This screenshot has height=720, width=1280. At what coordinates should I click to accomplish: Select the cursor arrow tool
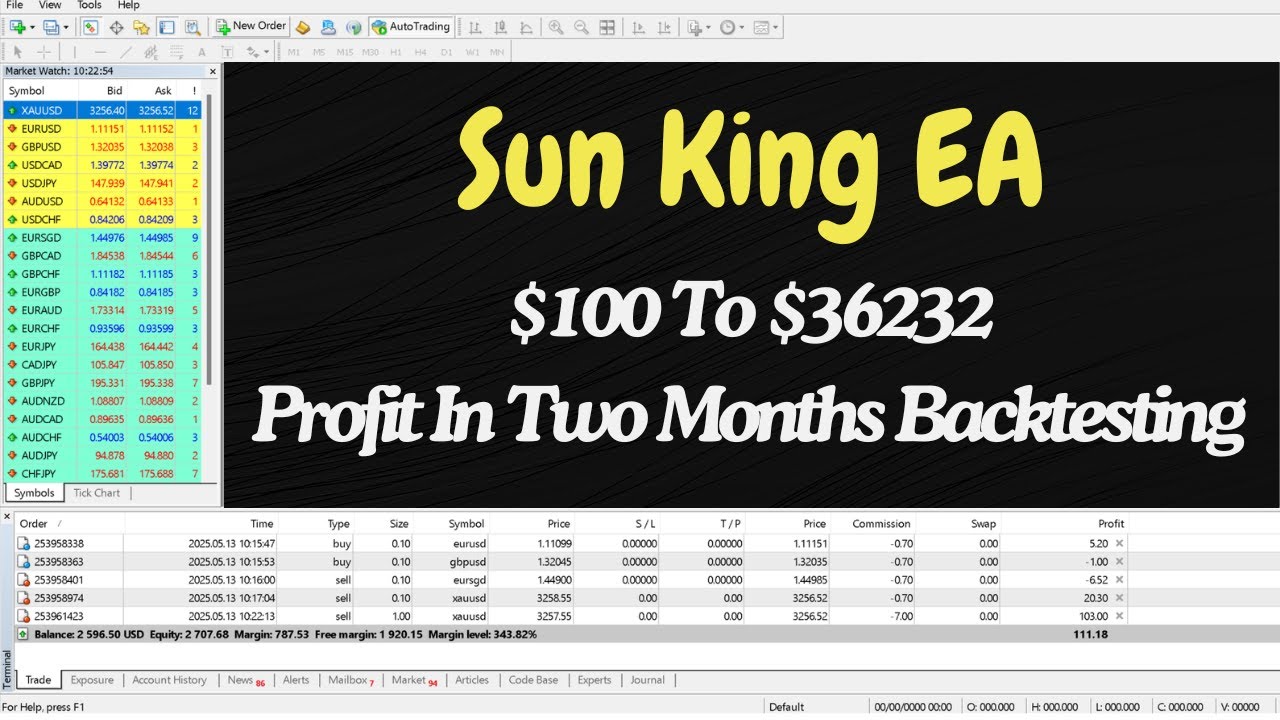tap(17, 51)
